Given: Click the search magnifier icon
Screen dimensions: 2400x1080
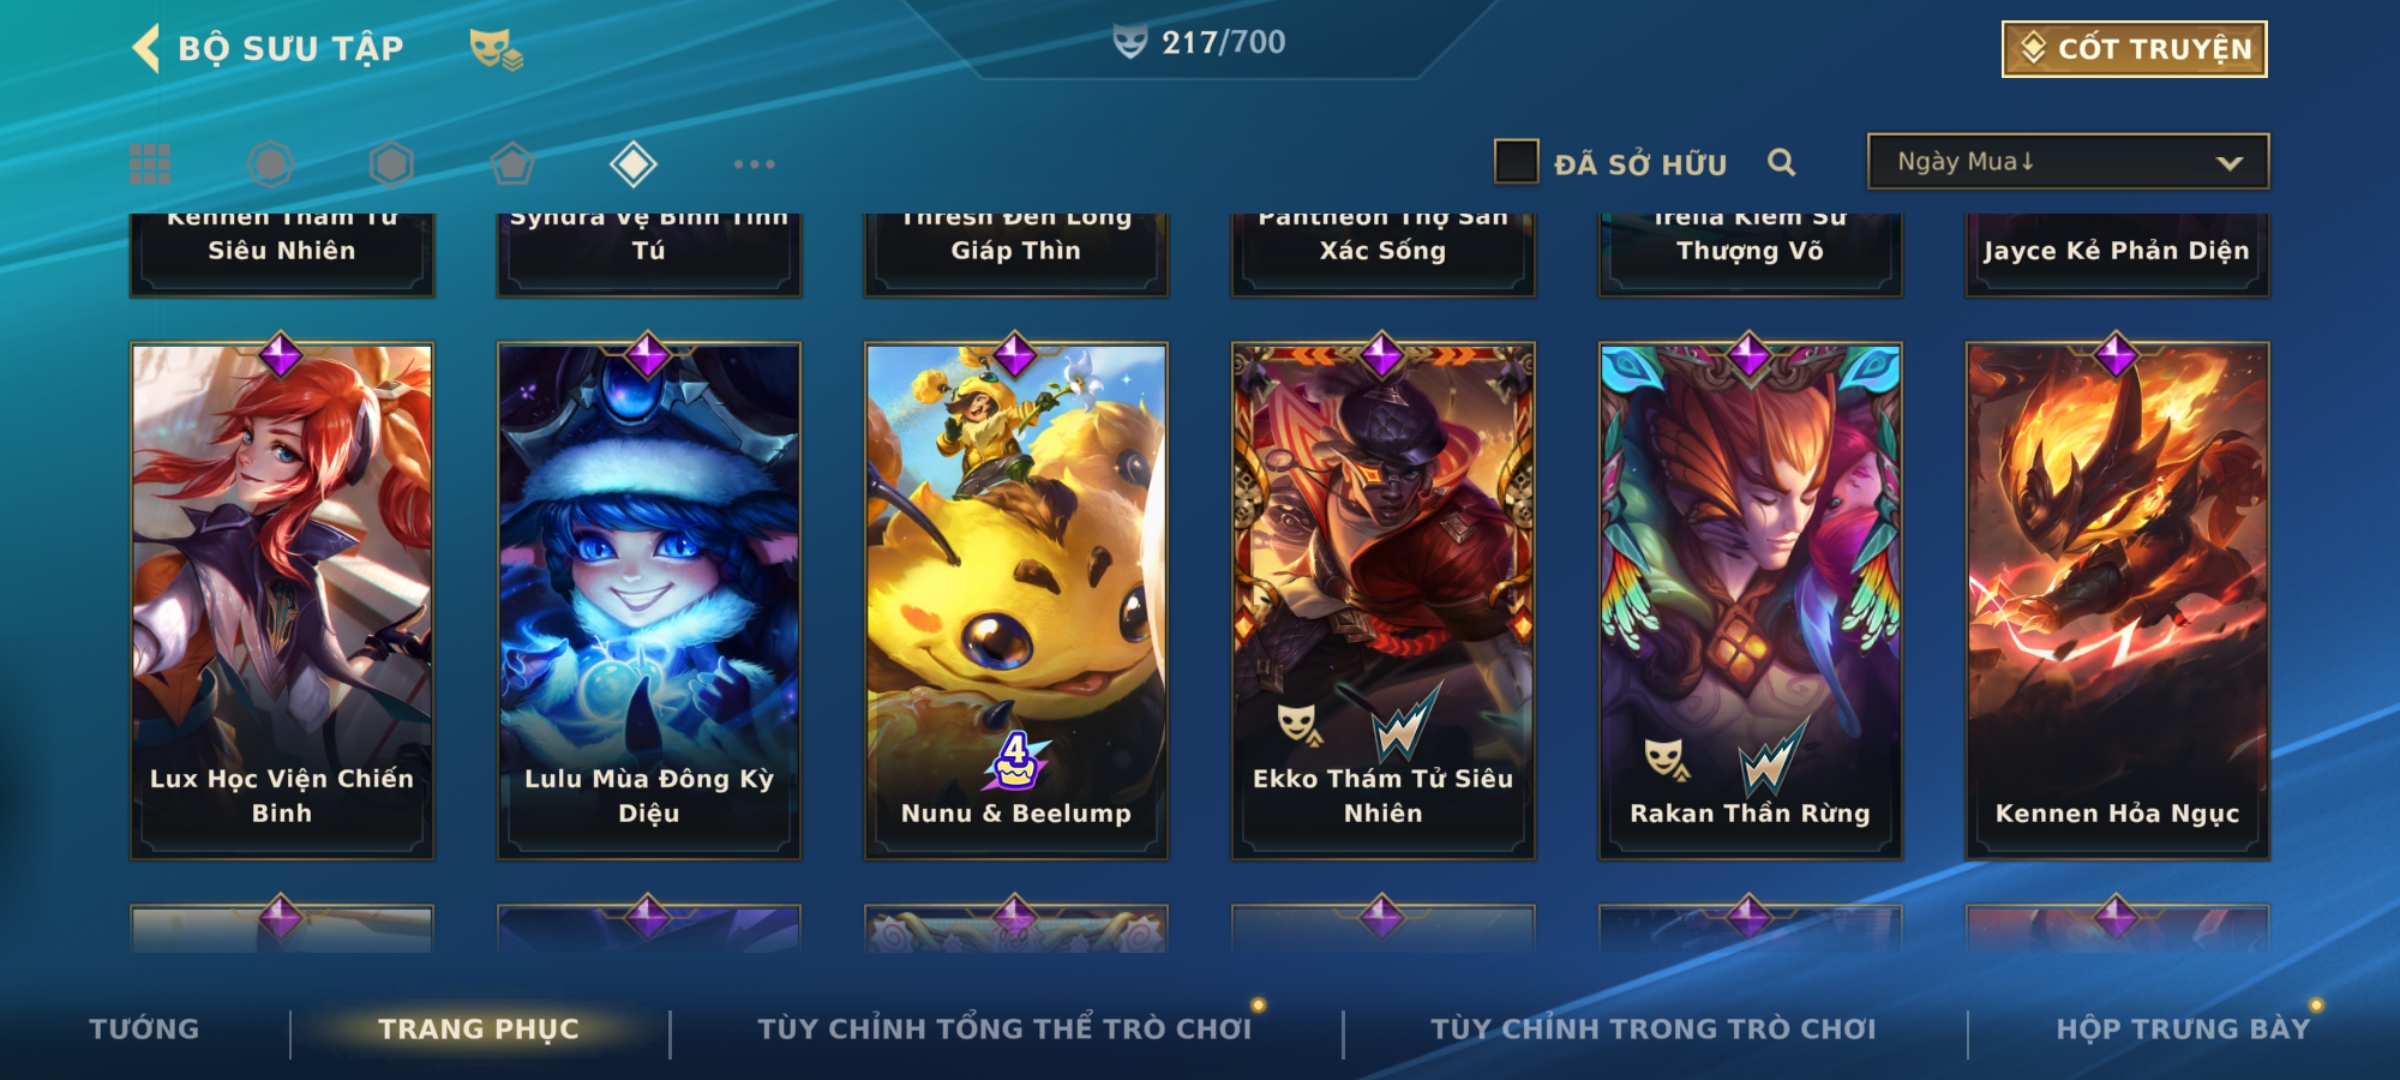Looking at the screenshot, I should pyautogui.click(x=1781, y=162).
